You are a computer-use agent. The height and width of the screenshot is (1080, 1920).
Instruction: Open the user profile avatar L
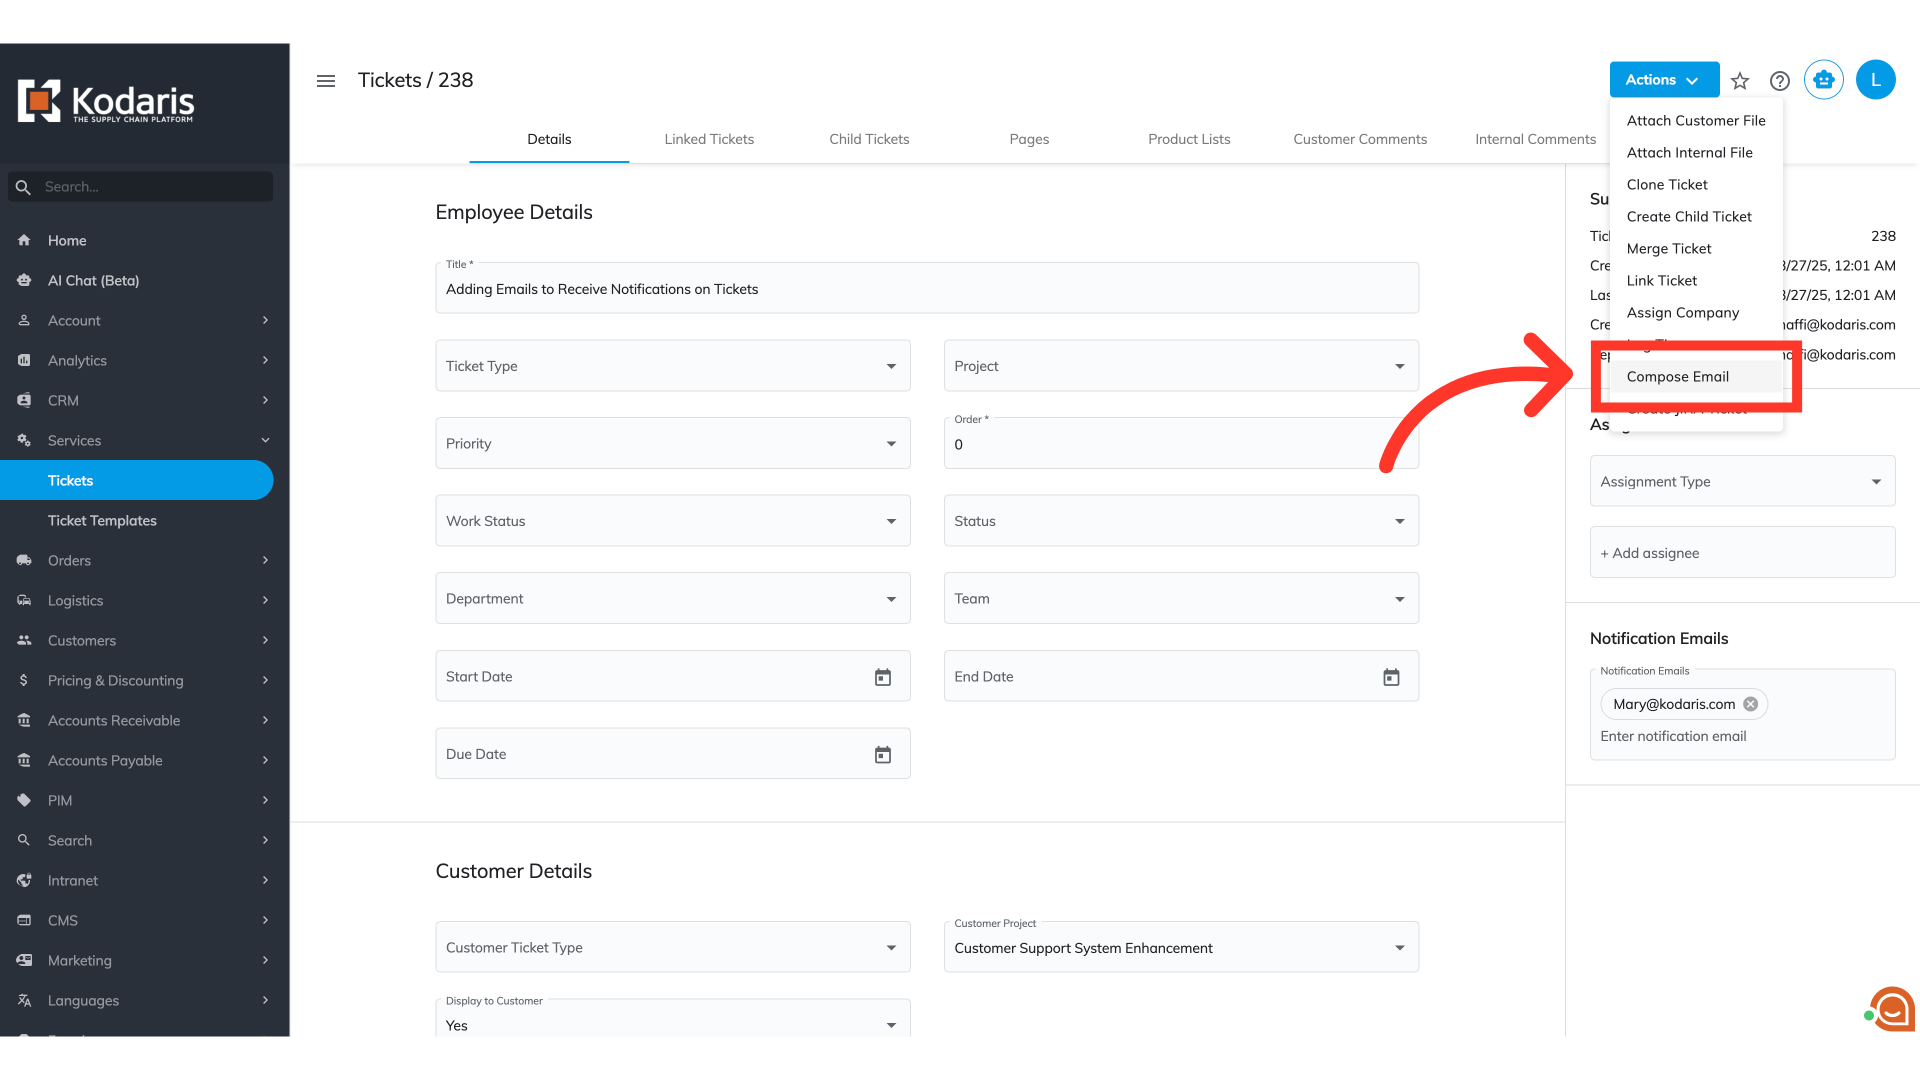(1875, 80)
